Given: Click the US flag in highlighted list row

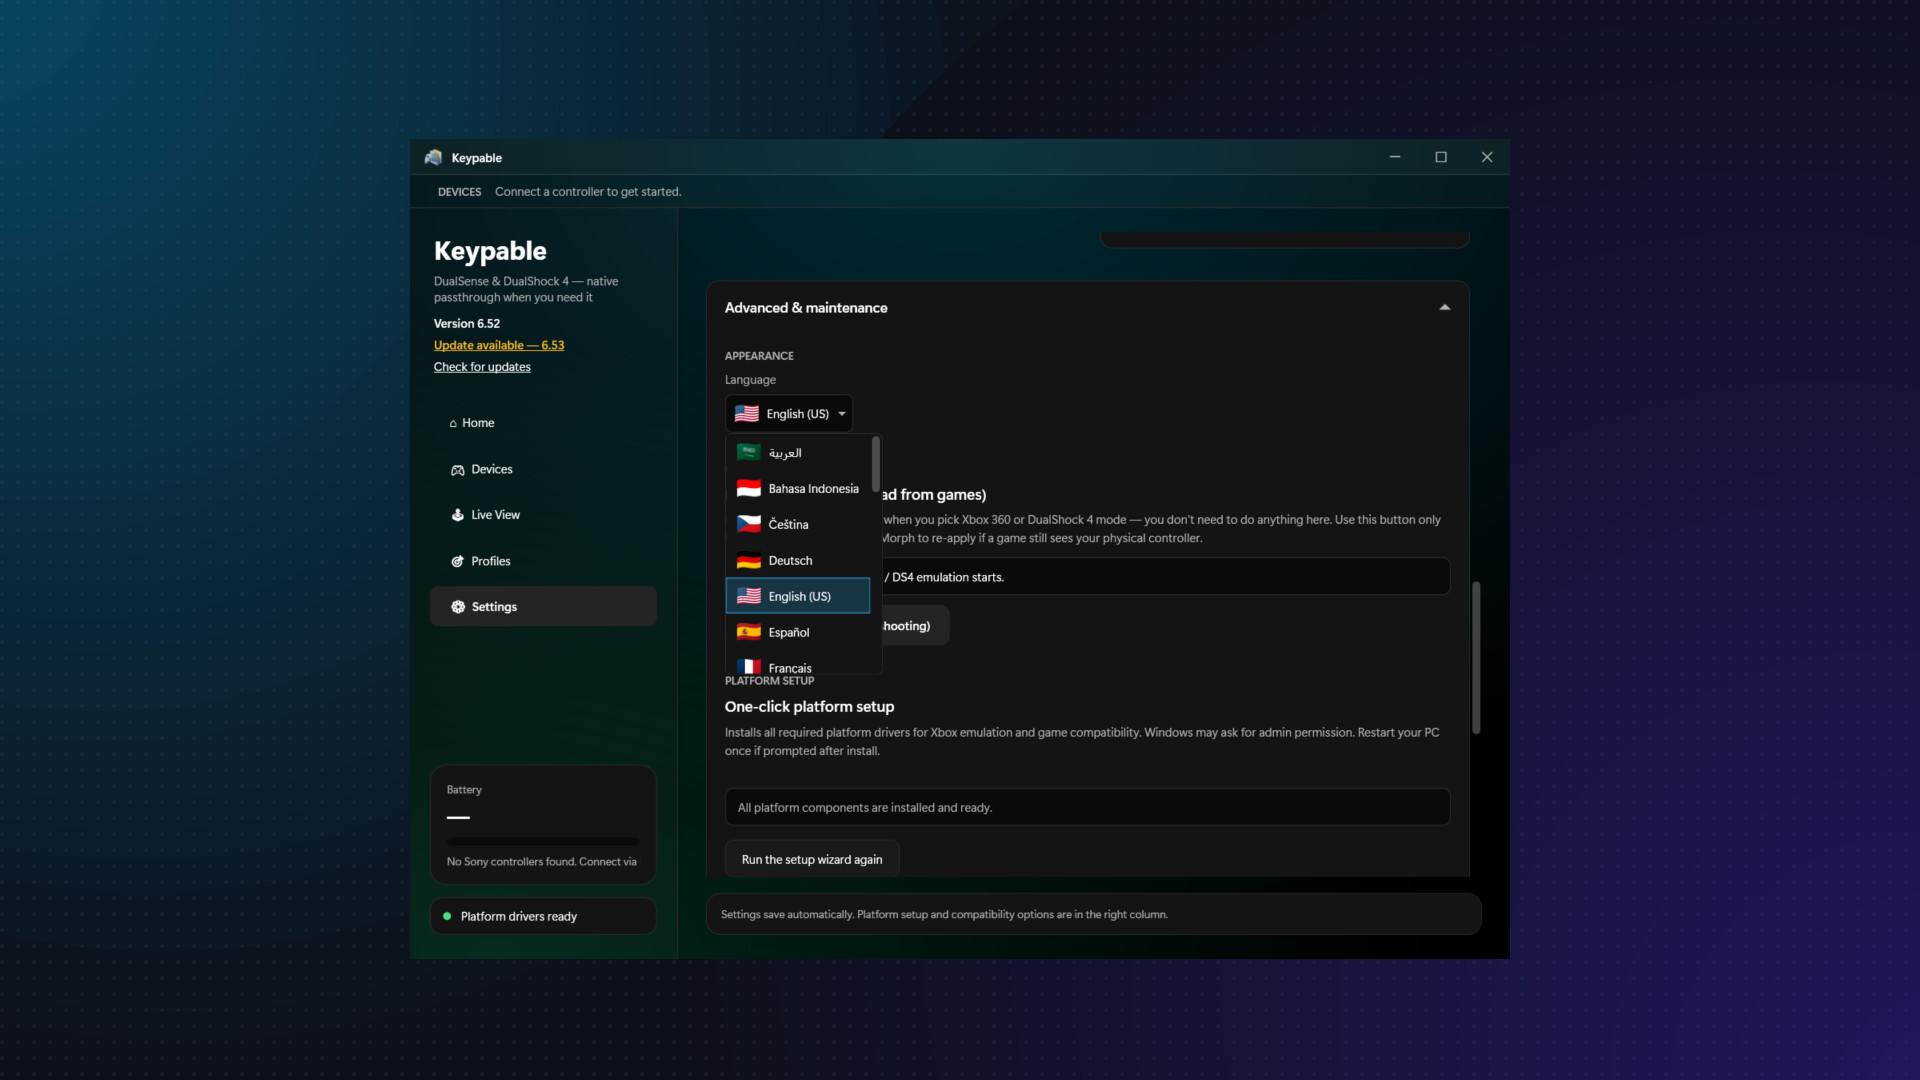Looking at the screenshot, I should tap(749, 596).
